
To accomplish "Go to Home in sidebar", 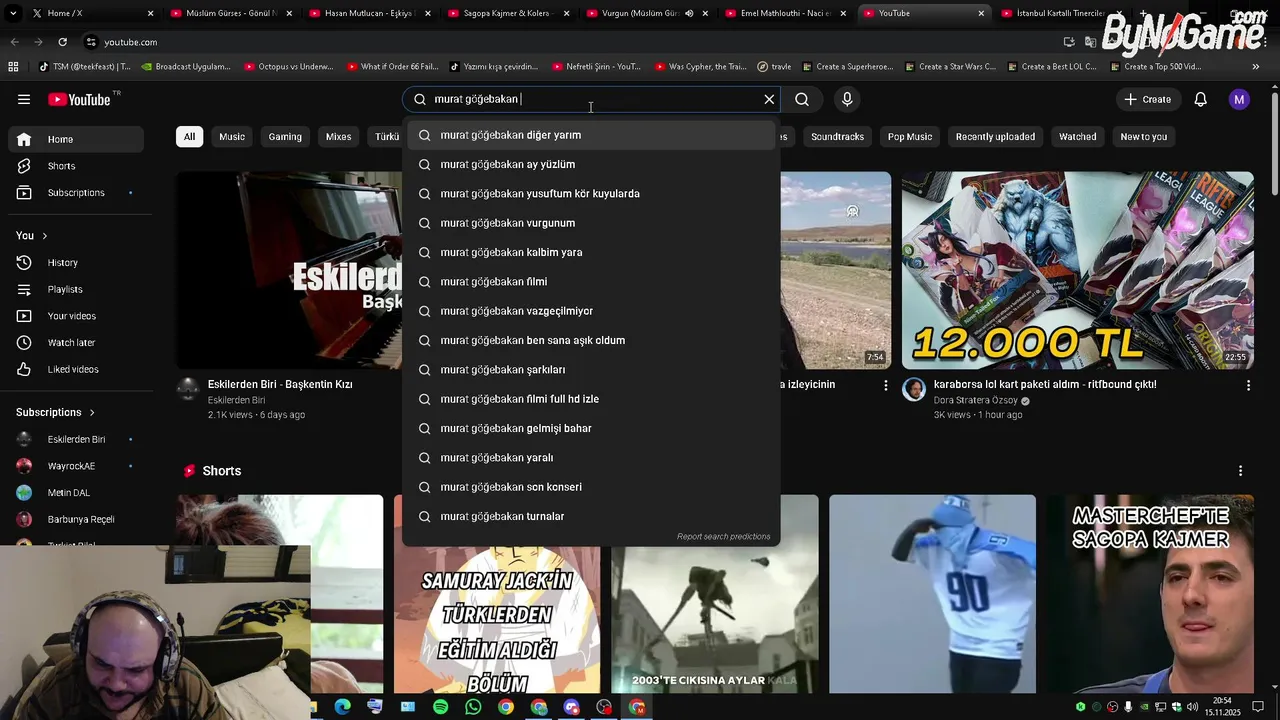I will coord(76,139).
